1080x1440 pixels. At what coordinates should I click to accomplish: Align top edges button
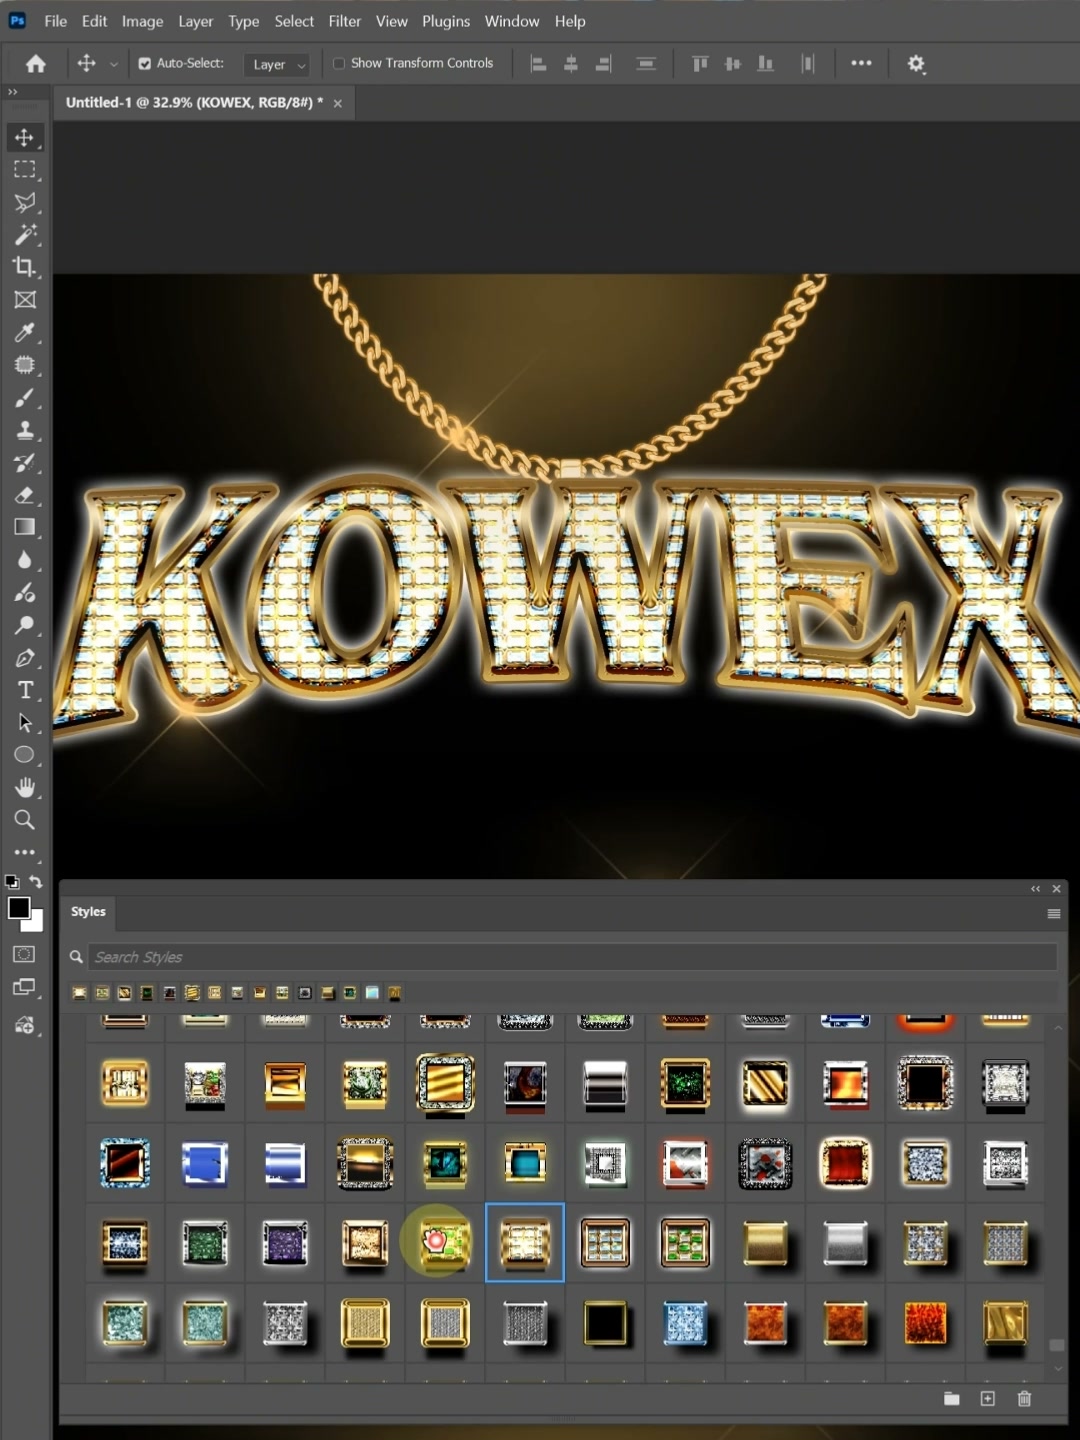pyautogui.click(x=700, y=64)
